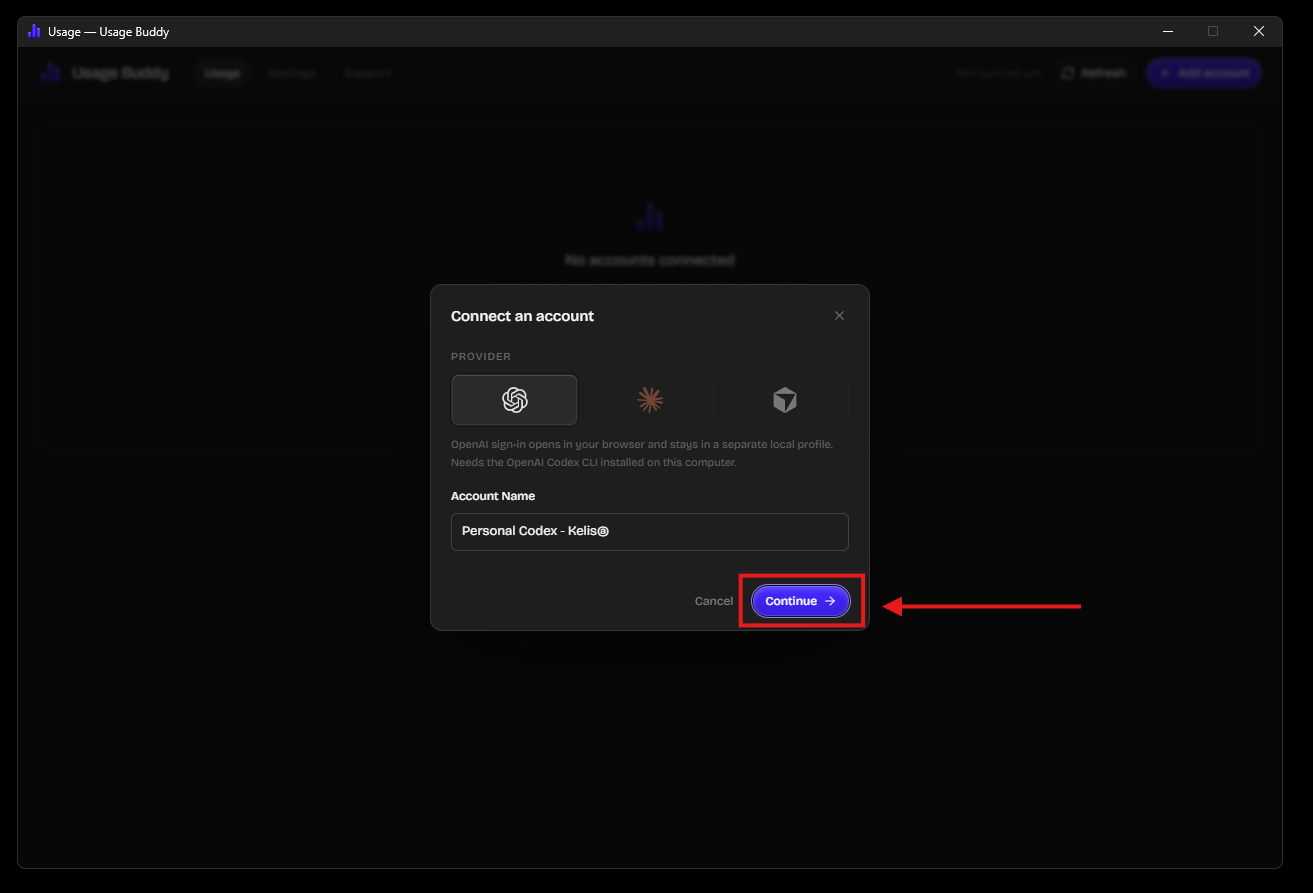The height and width of the screenshot is (893, 1313).
Task: Close the Usage Buddy window
Action: click(x=1259, y=31)
